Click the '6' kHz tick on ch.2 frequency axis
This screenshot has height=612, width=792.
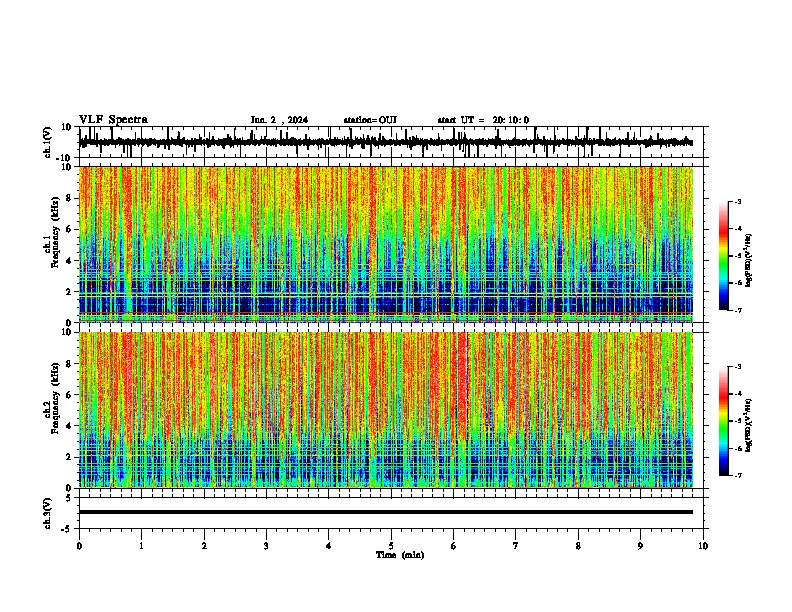[x=69, y=394]
